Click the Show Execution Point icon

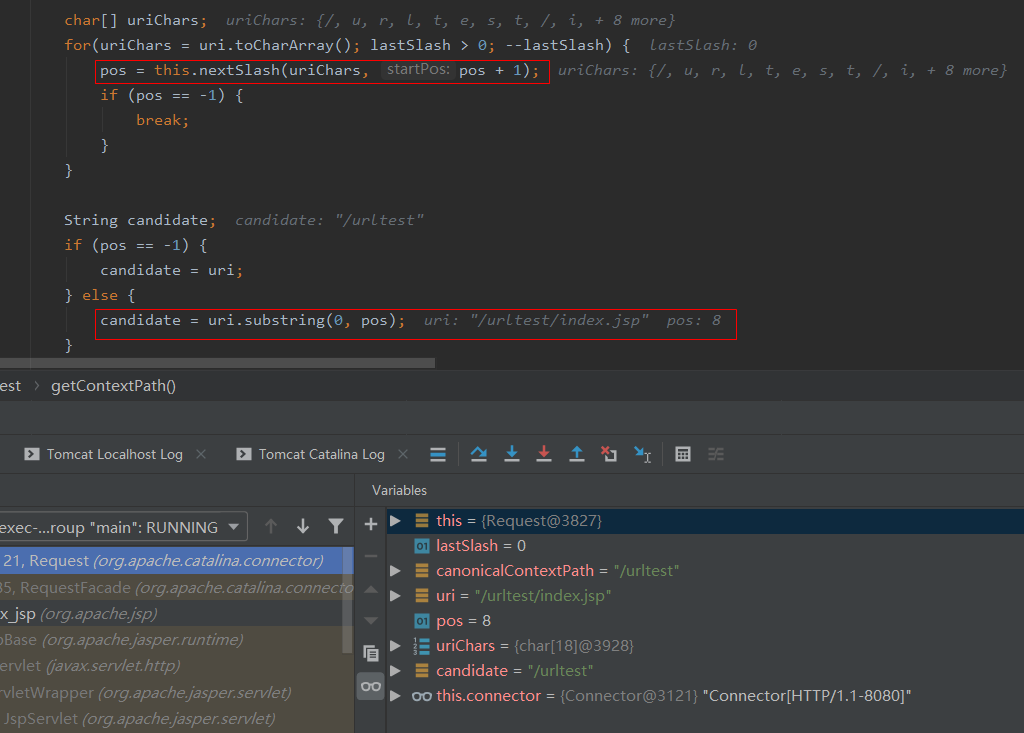[x=438, y=454]
